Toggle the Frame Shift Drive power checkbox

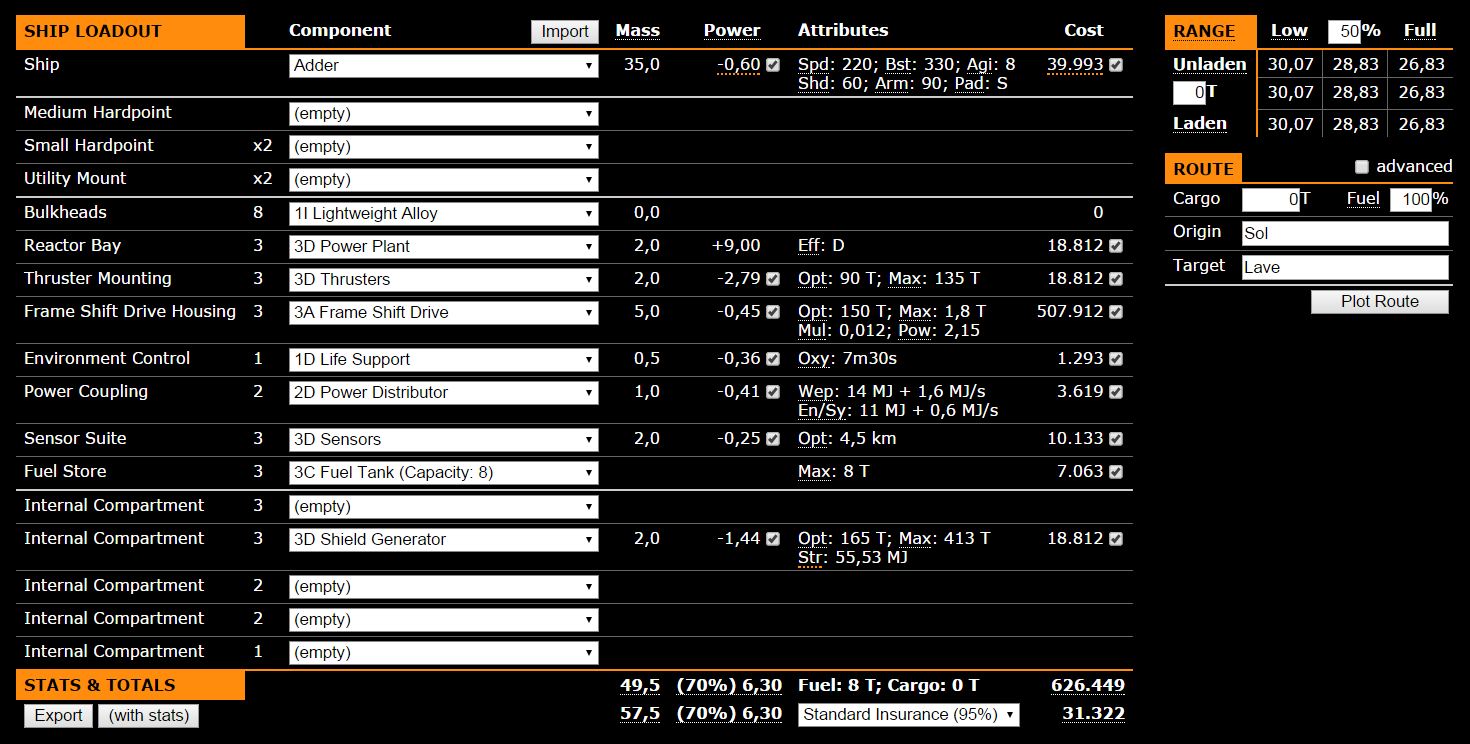(773, 312)
